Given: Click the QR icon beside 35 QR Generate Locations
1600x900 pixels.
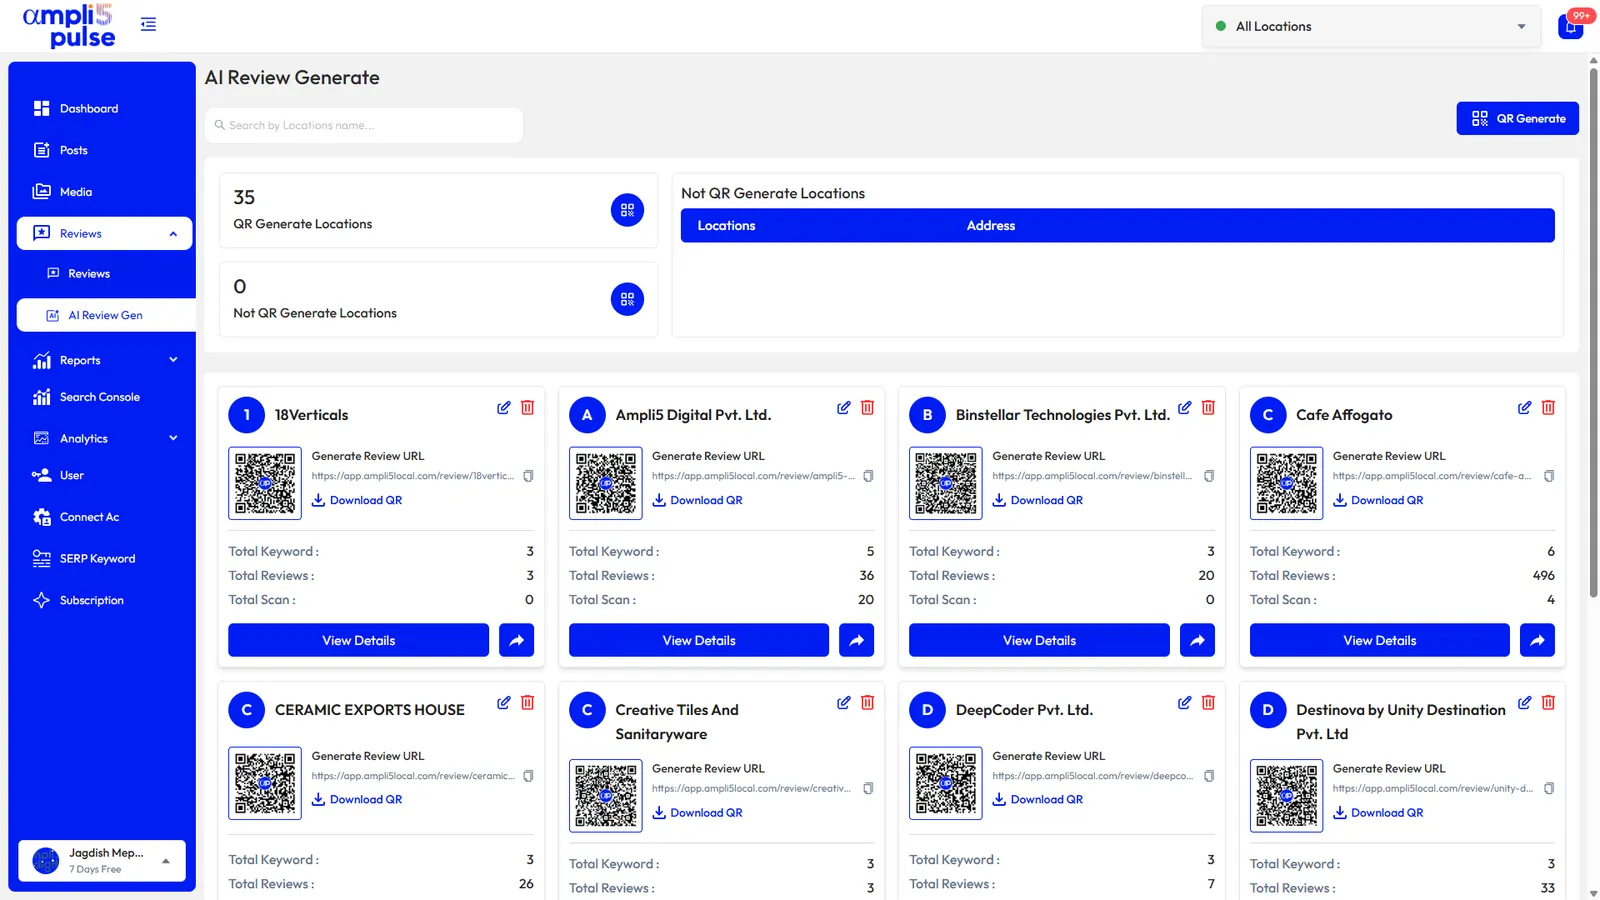Looking at the screenshot, I should click(627, 210).
